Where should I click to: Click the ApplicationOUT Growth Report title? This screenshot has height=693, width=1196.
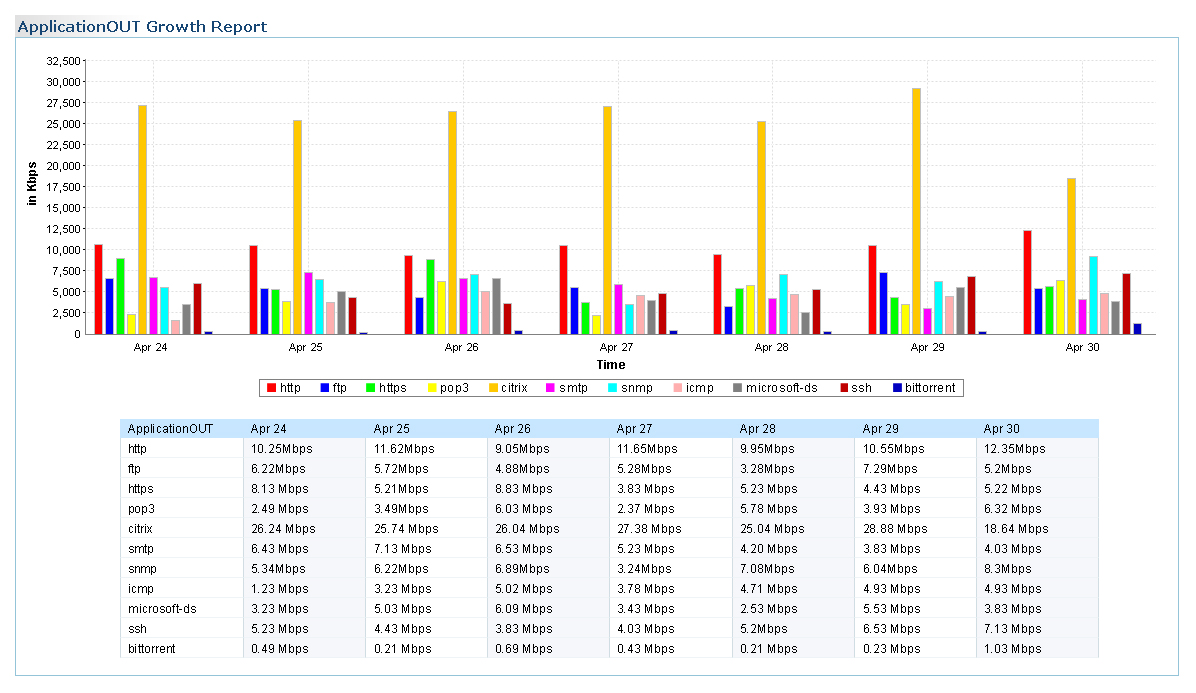(x=143, y=26)
